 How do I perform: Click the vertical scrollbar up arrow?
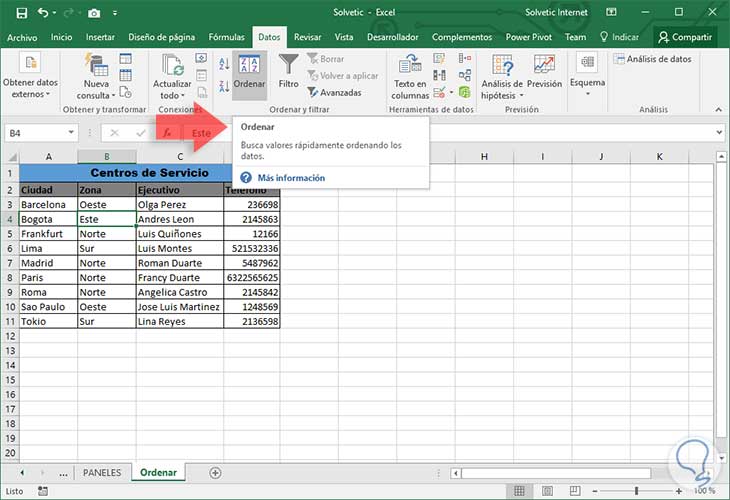click(721, 157)
